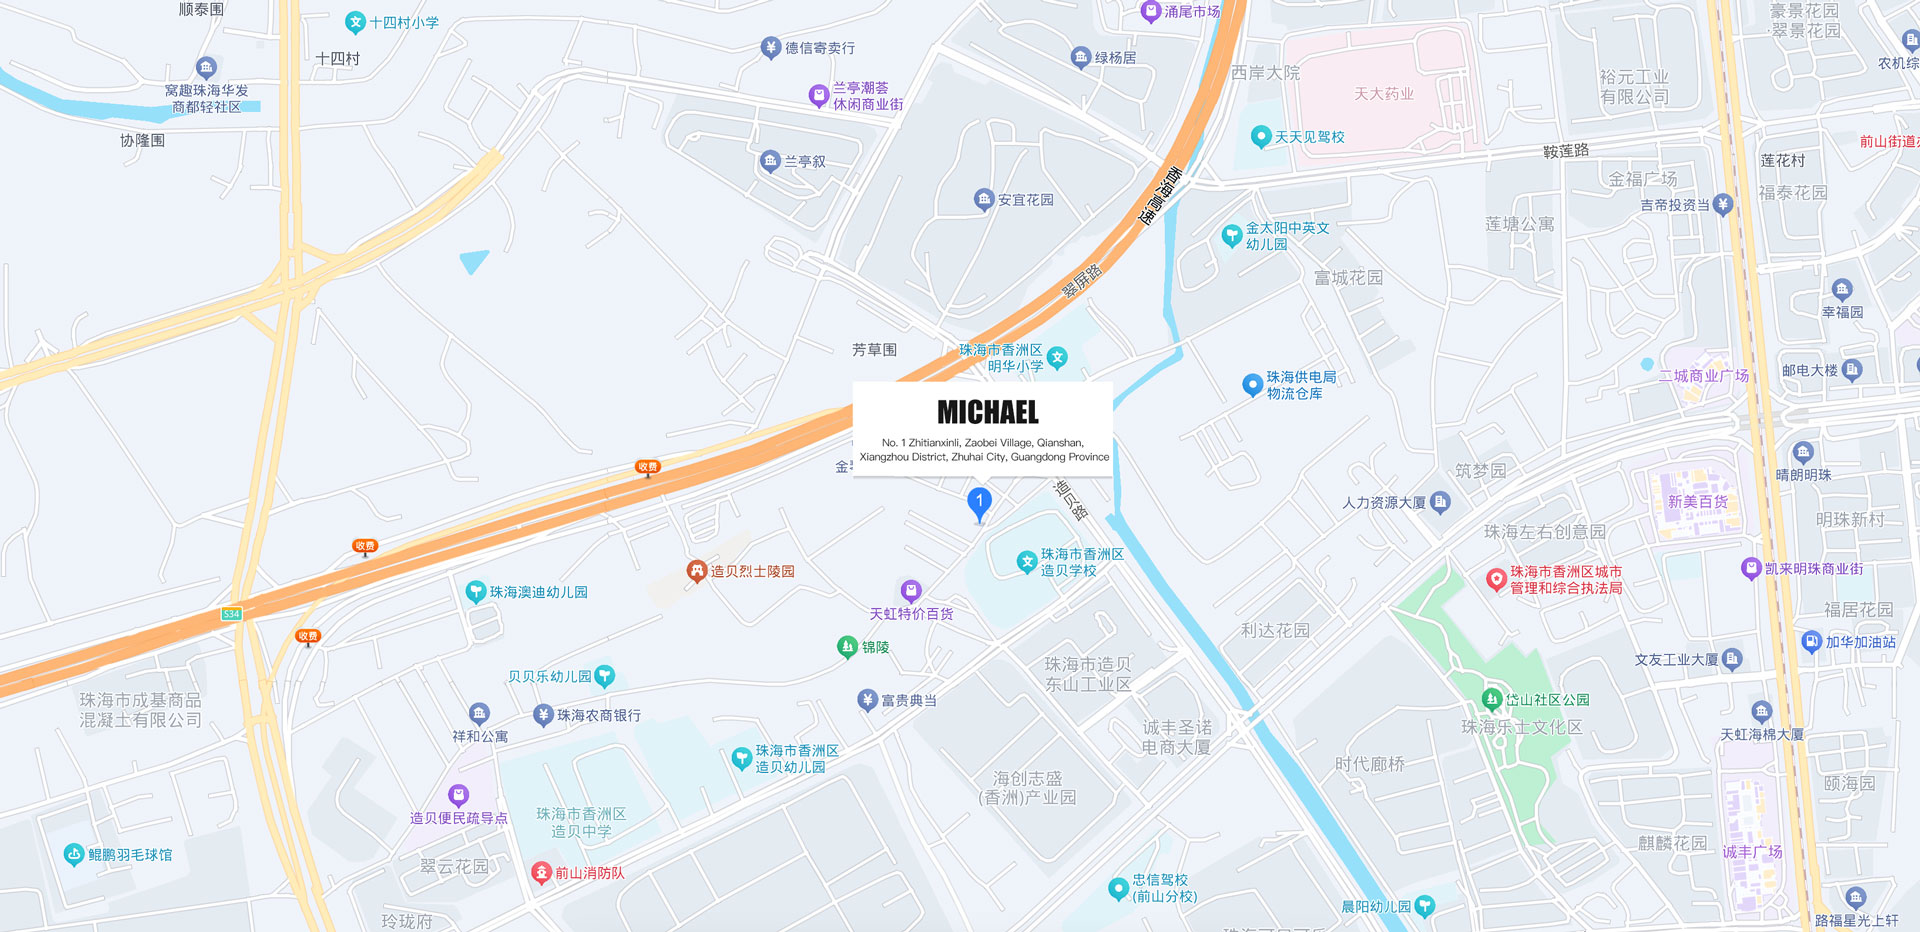
Task: Open the 加华加油站 gas station icon
Action: (1811, 642)
